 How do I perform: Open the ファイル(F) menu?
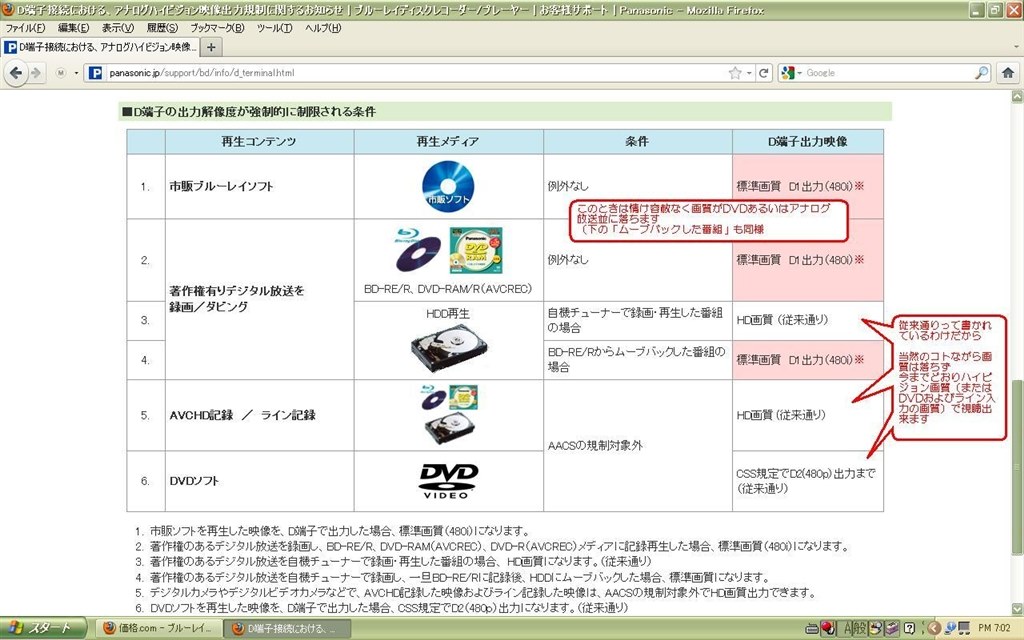coord(25,28)
